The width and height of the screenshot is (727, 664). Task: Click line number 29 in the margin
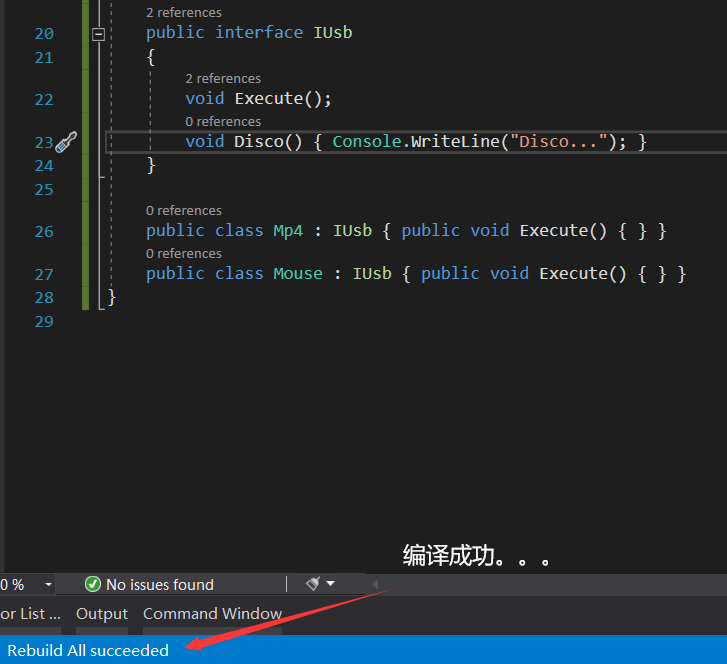(43, 321)
